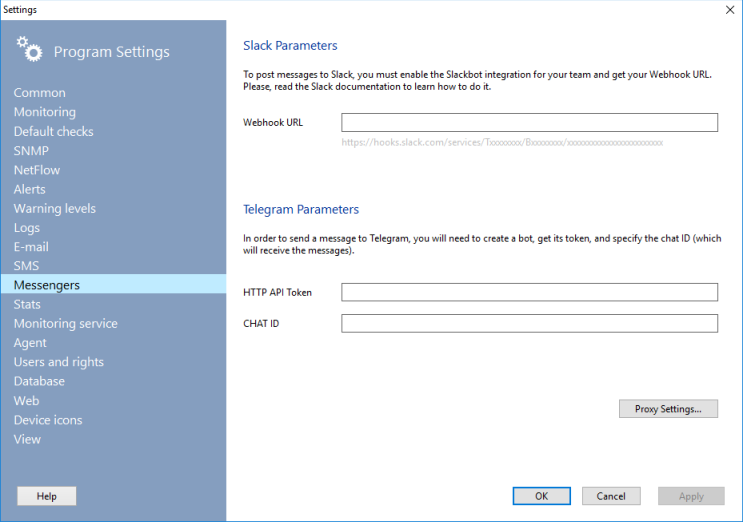The width and height of the screenshot is (743, 522).
Task: Open the Alerts settings
Action: tap(29, 189)
